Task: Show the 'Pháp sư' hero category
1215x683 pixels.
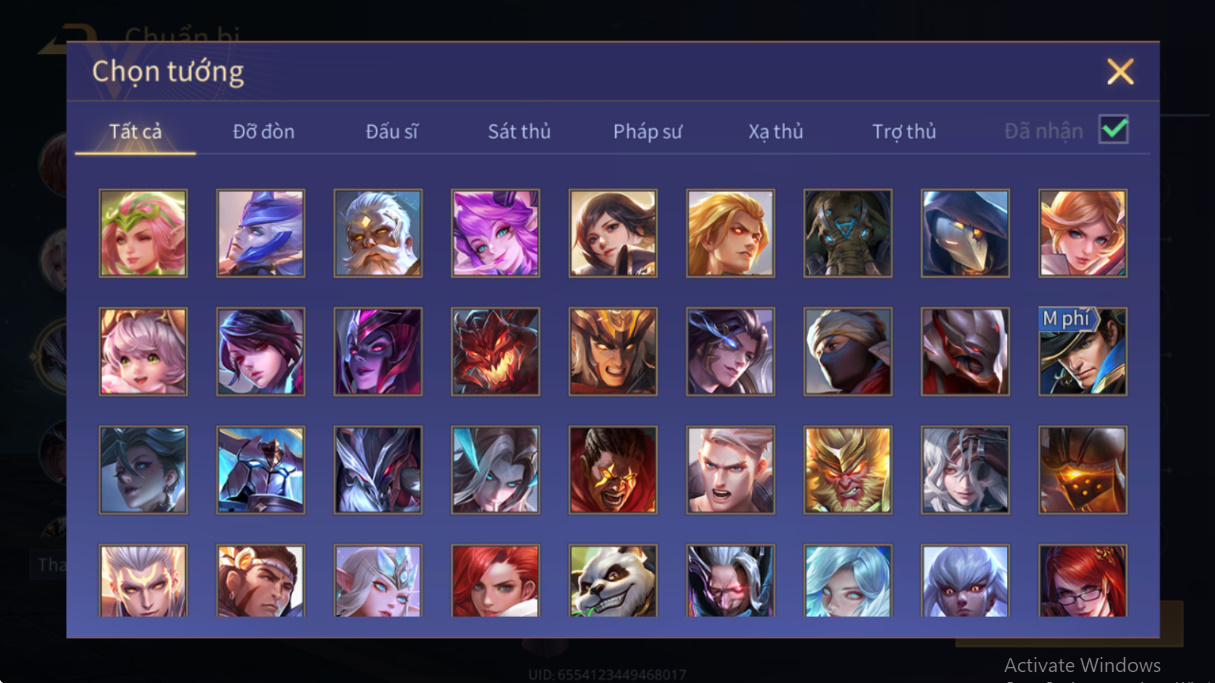Action: pos(648,131)
